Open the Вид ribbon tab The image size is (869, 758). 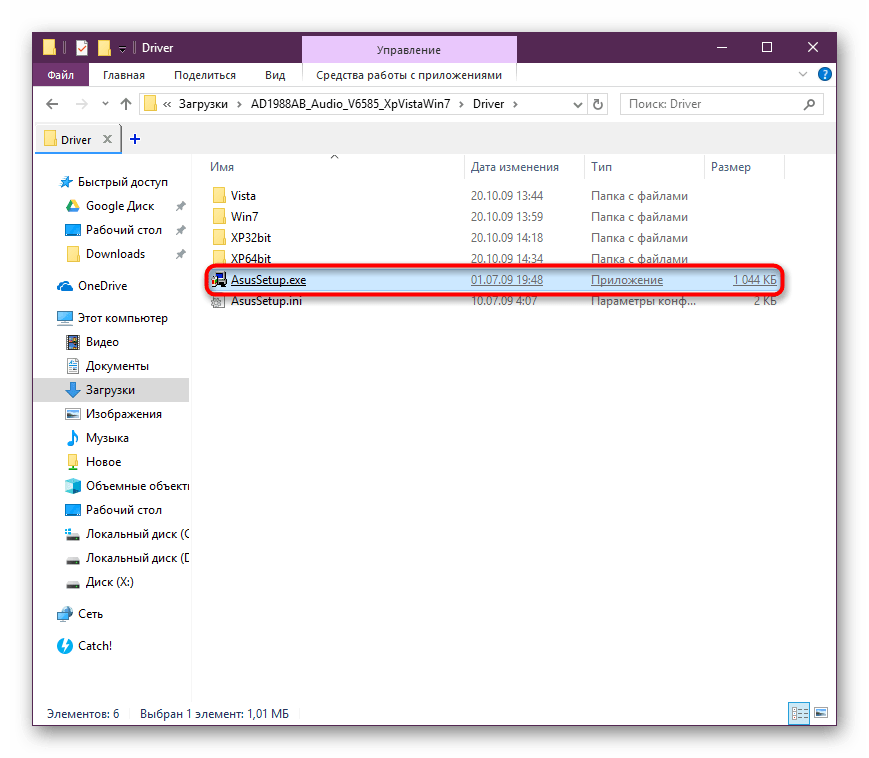tap(275, 75)
